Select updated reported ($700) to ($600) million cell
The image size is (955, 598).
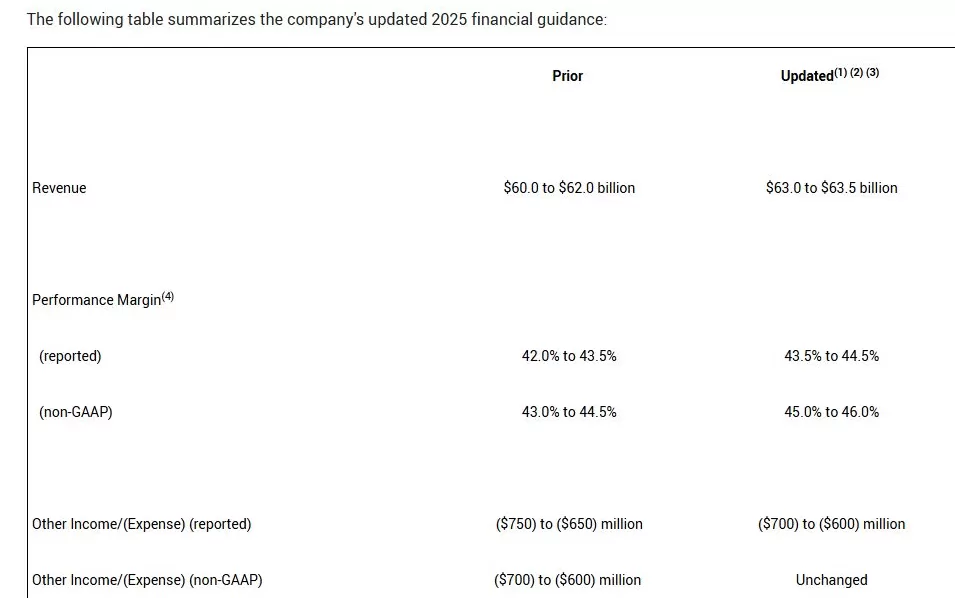click(831, 524)
